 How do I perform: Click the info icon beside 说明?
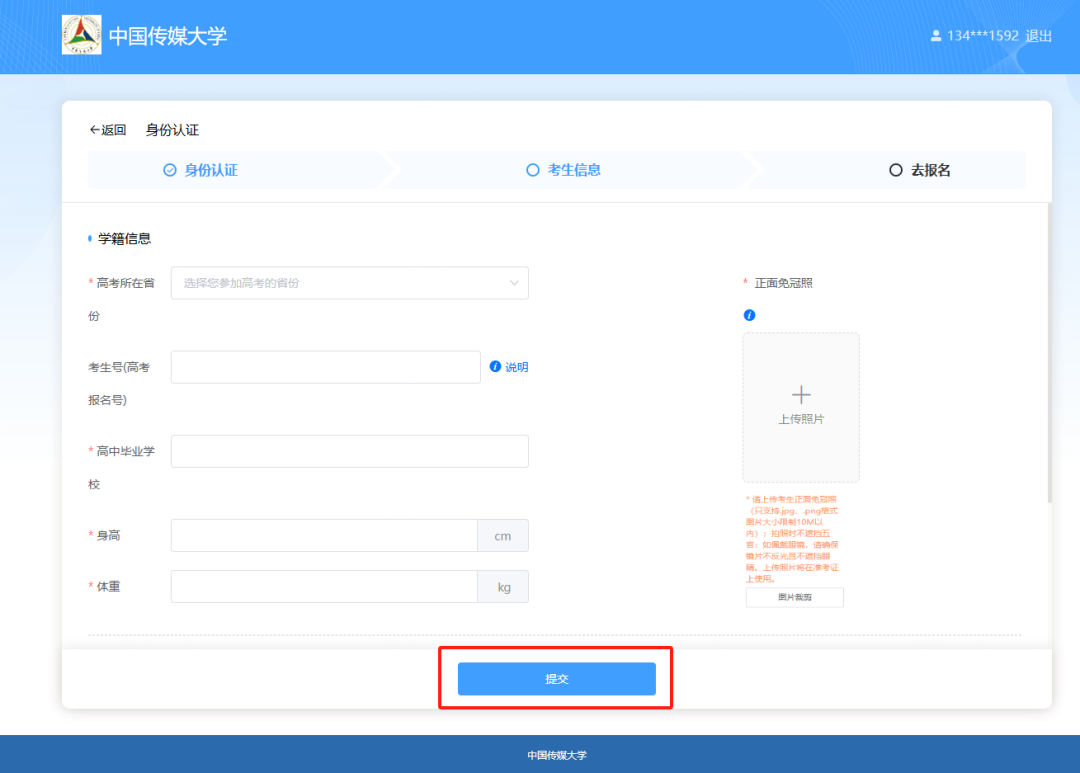(x=494, y=367)
